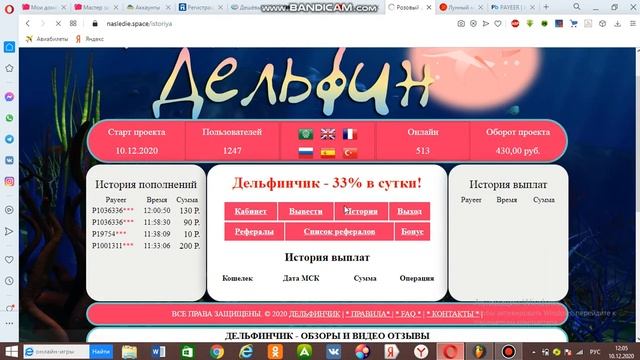
Task: Select the Turkish flag language
Action: tap(350, 153)
